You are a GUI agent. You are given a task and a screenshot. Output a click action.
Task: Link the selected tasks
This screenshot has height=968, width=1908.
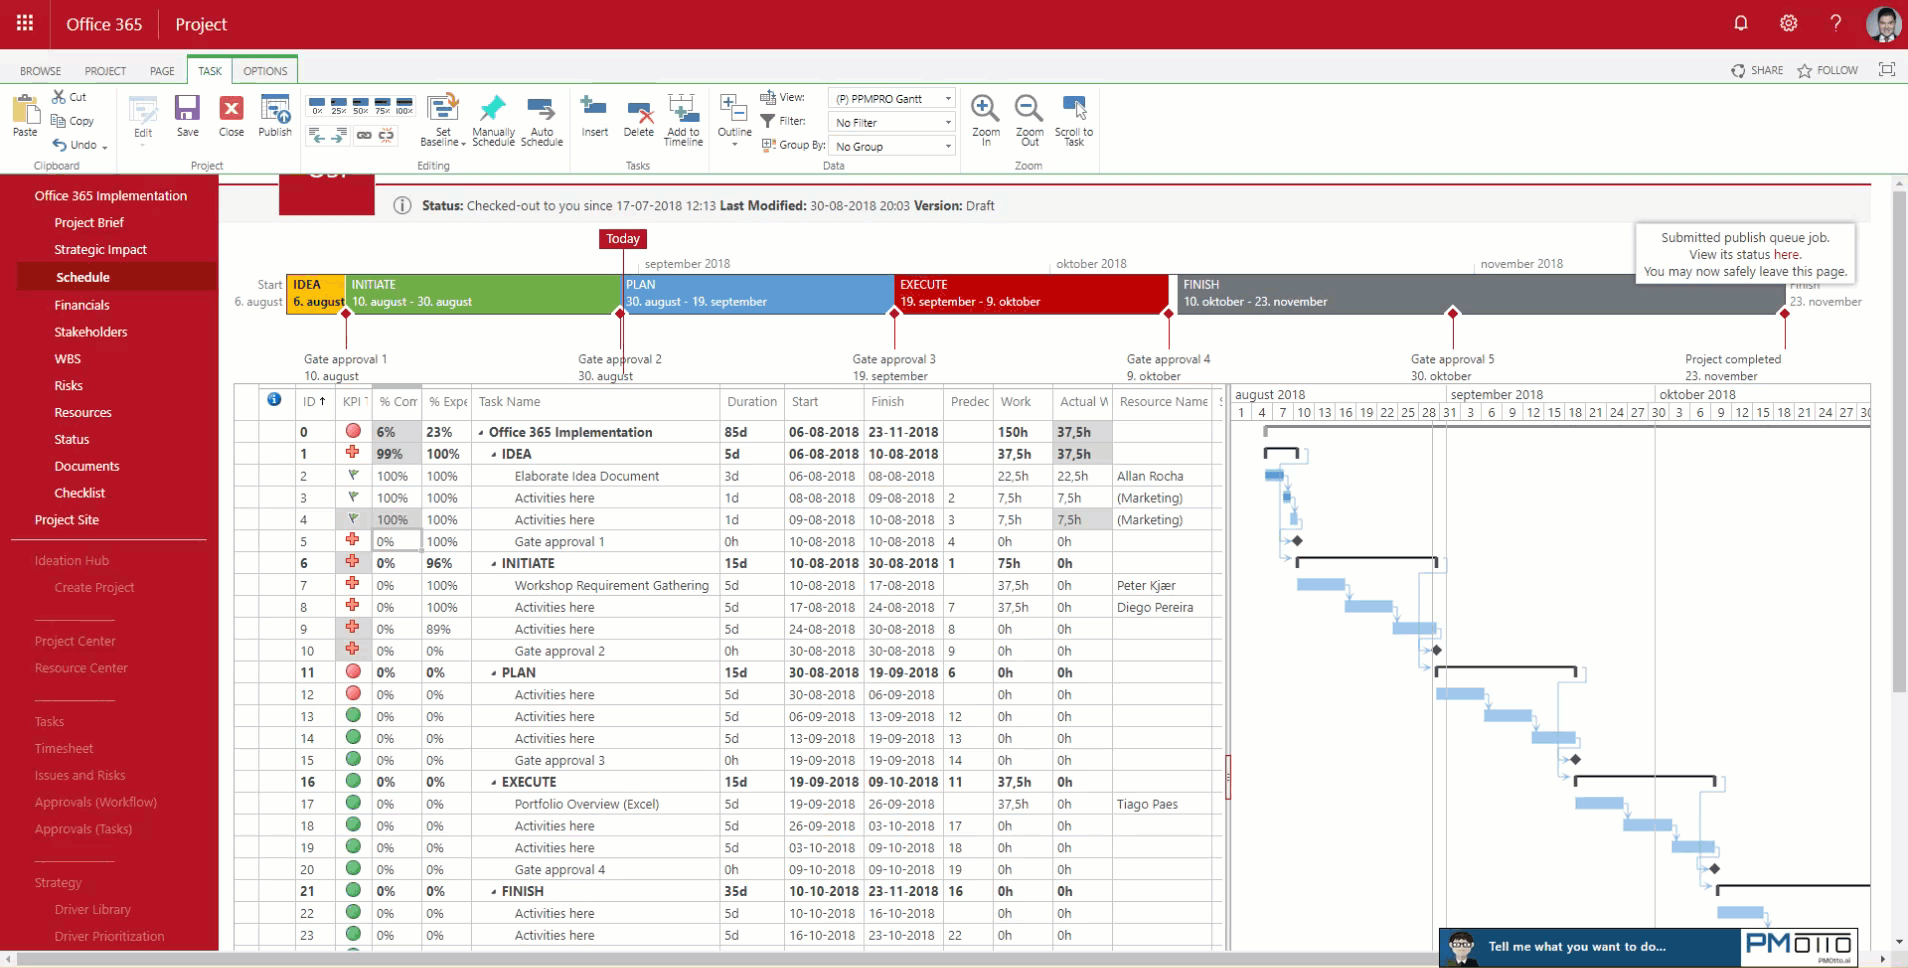364,135
